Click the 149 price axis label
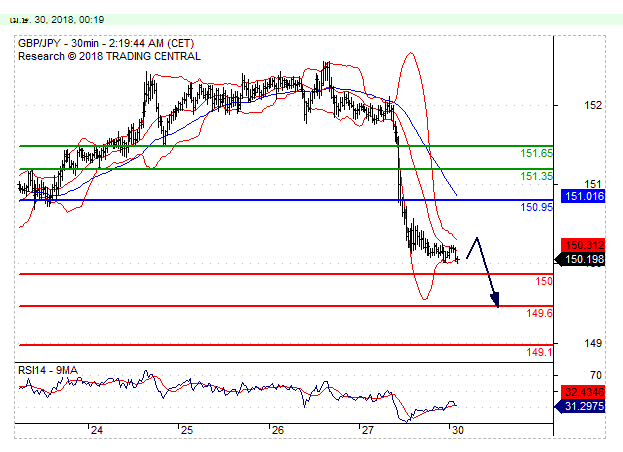 pos(593,343)
